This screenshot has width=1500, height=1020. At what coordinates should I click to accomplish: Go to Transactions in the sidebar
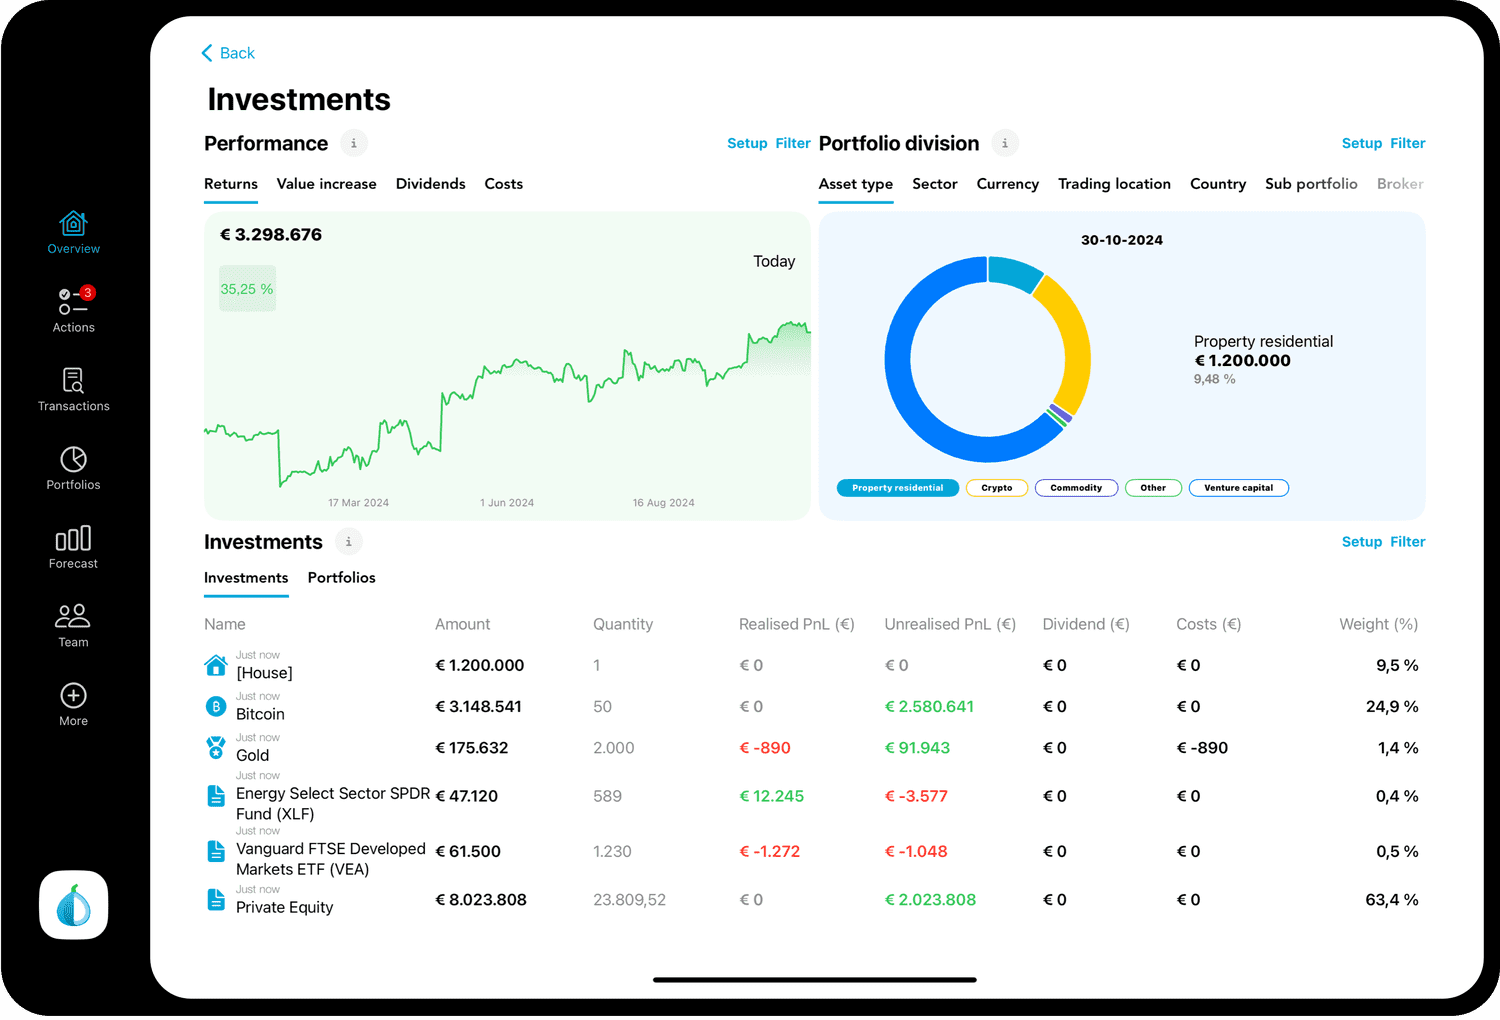point(73,381)
